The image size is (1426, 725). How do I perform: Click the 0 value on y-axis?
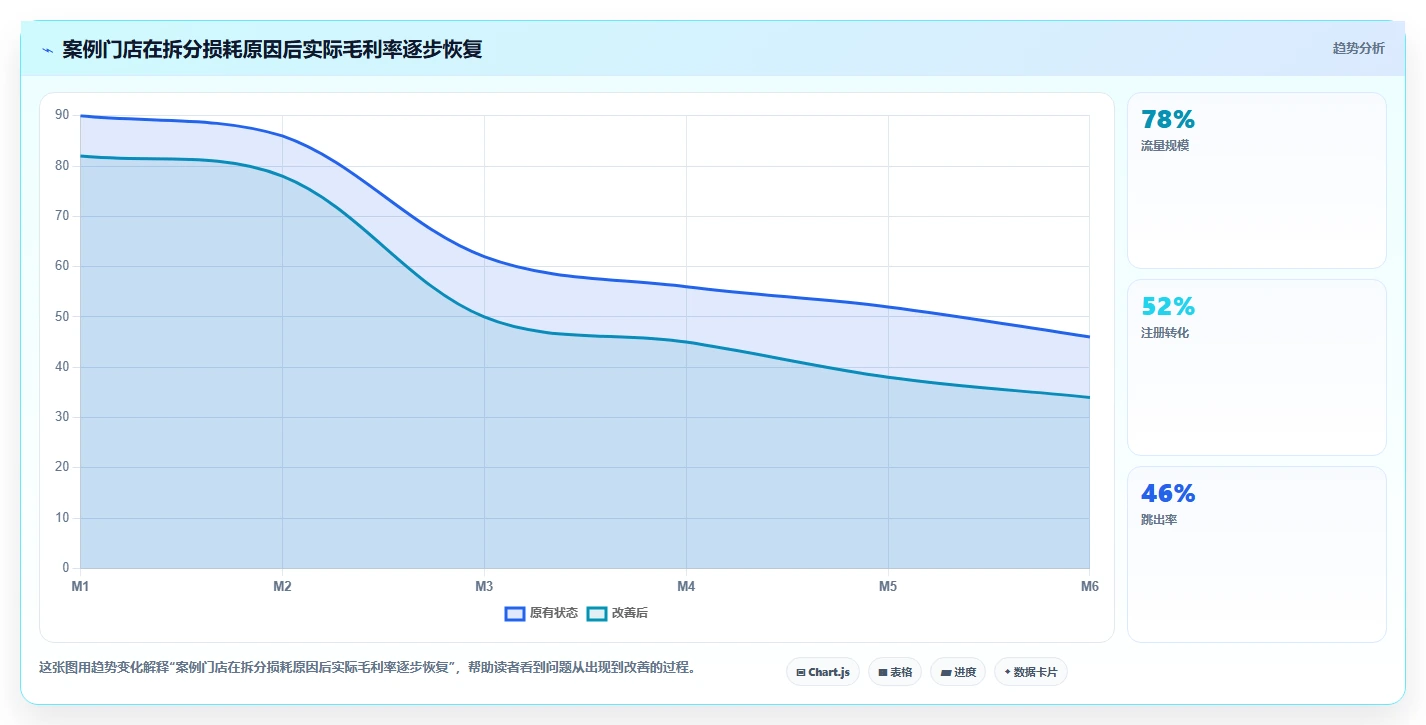click(66, 568)
